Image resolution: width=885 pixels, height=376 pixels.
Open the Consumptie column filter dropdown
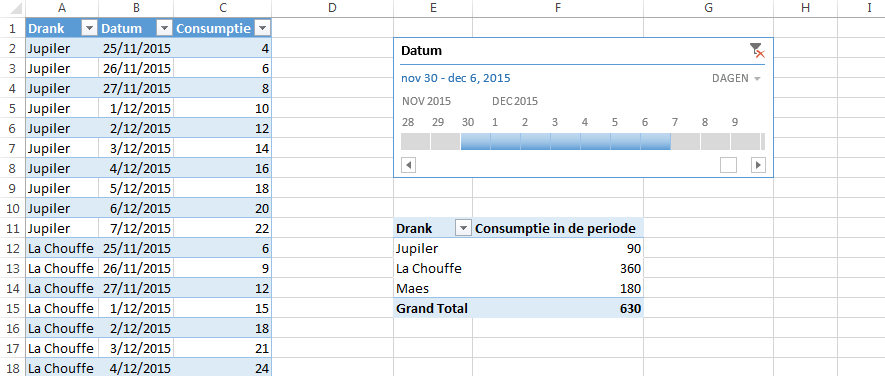262,28
